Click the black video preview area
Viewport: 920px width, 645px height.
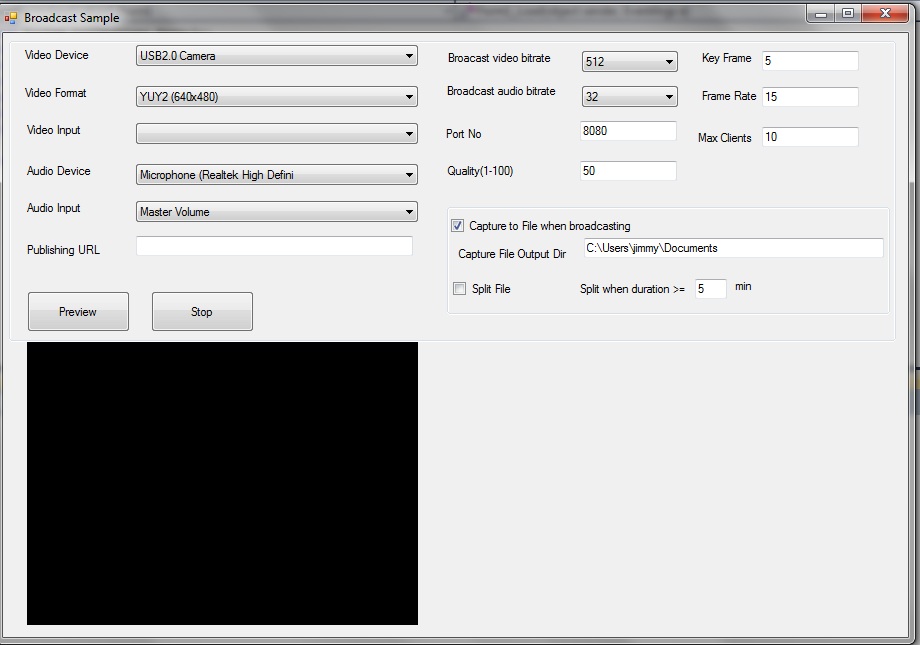(x=222, y=483)
